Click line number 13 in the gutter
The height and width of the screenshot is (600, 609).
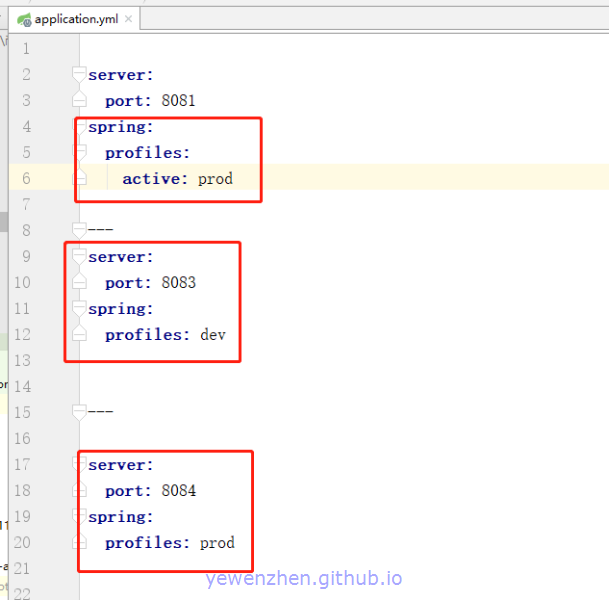(22, 361)
